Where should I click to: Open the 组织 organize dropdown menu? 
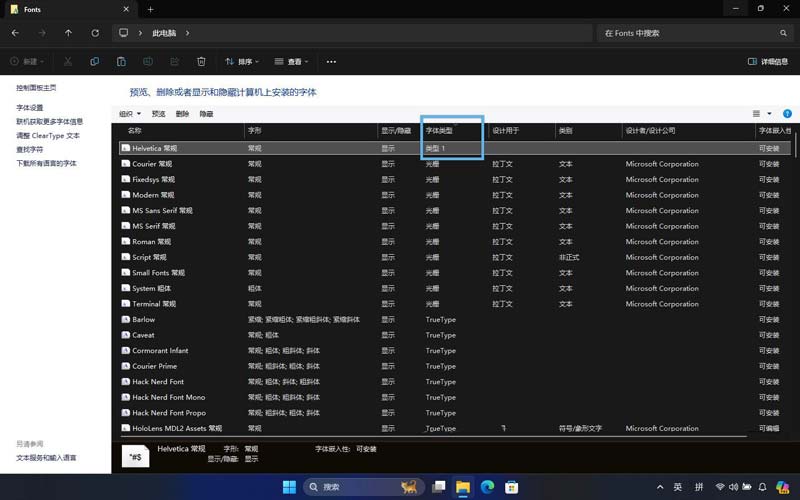click(129, 114)
